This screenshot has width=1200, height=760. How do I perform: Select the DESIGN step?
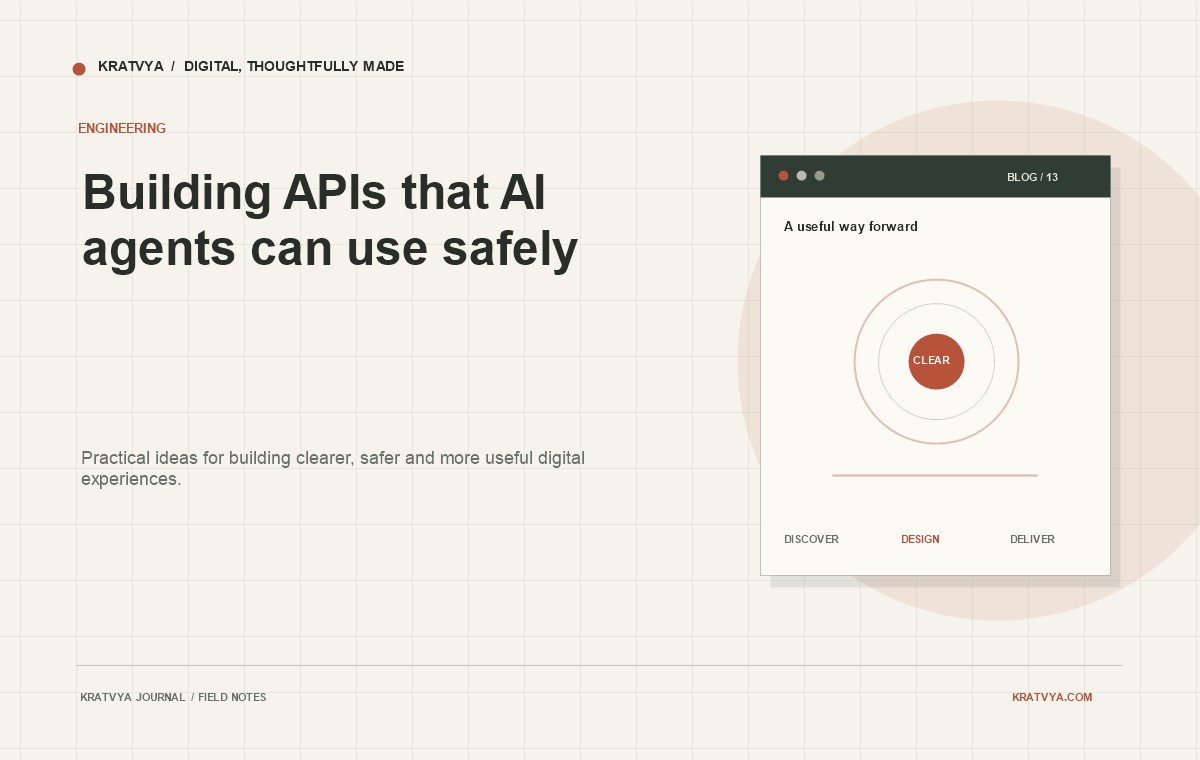tap(920, 539)
